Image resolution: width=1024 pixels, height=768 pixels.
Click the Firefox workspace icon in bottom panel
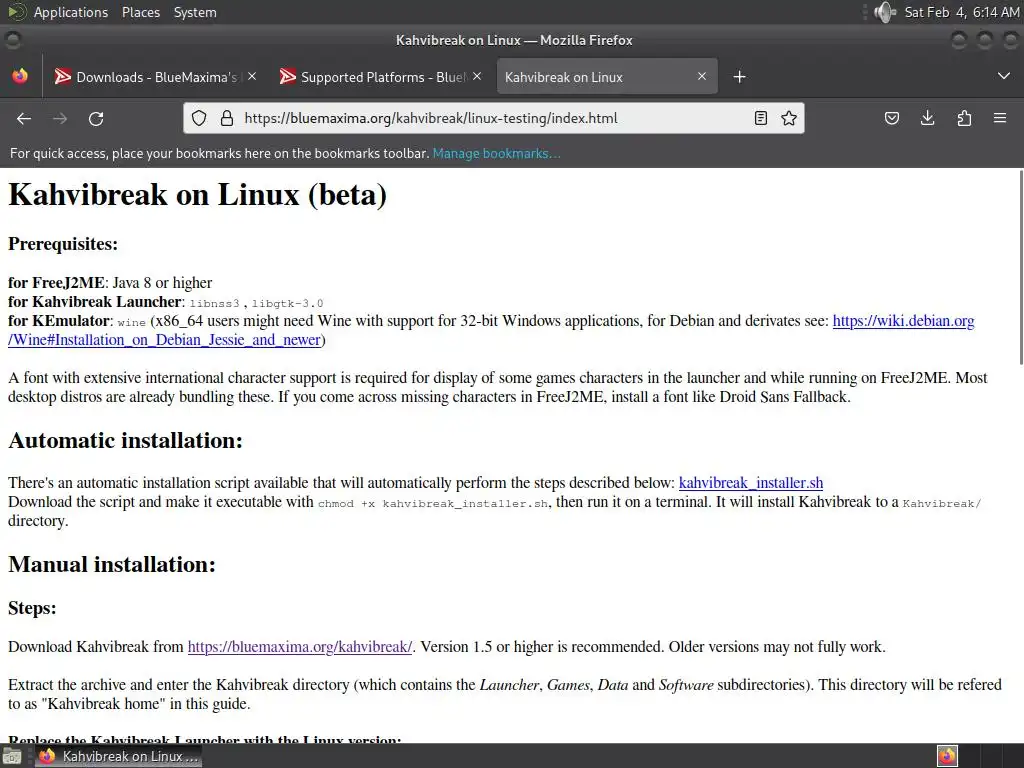[947, 756]
